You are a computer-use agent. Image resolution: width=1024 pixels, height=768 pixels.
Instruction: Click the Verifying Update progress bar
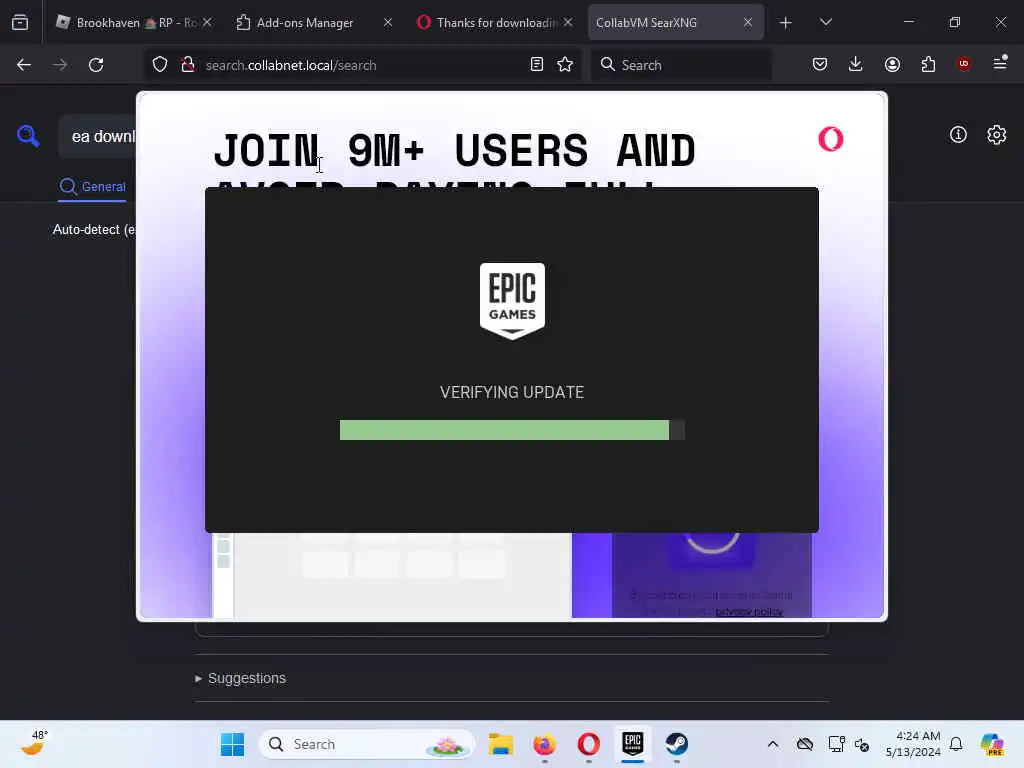[x=512, y=430]
